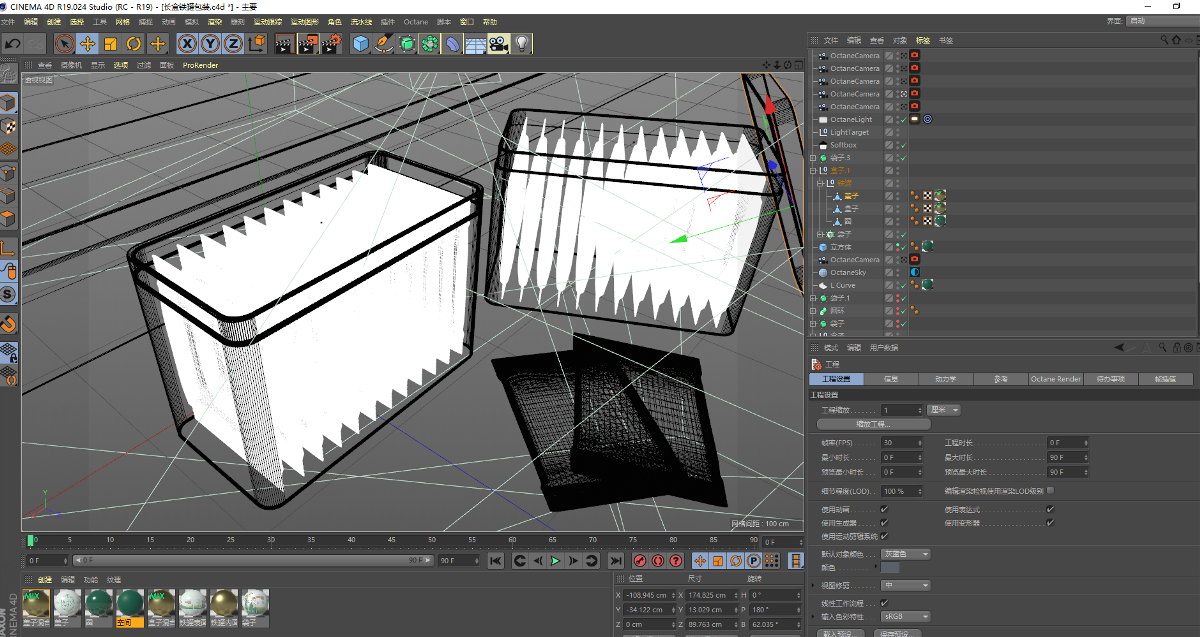Click the LOD field showing 100 %
The width and height of the screenshot is (1200, 637).
pyautogui.click(x=901, y=491)
